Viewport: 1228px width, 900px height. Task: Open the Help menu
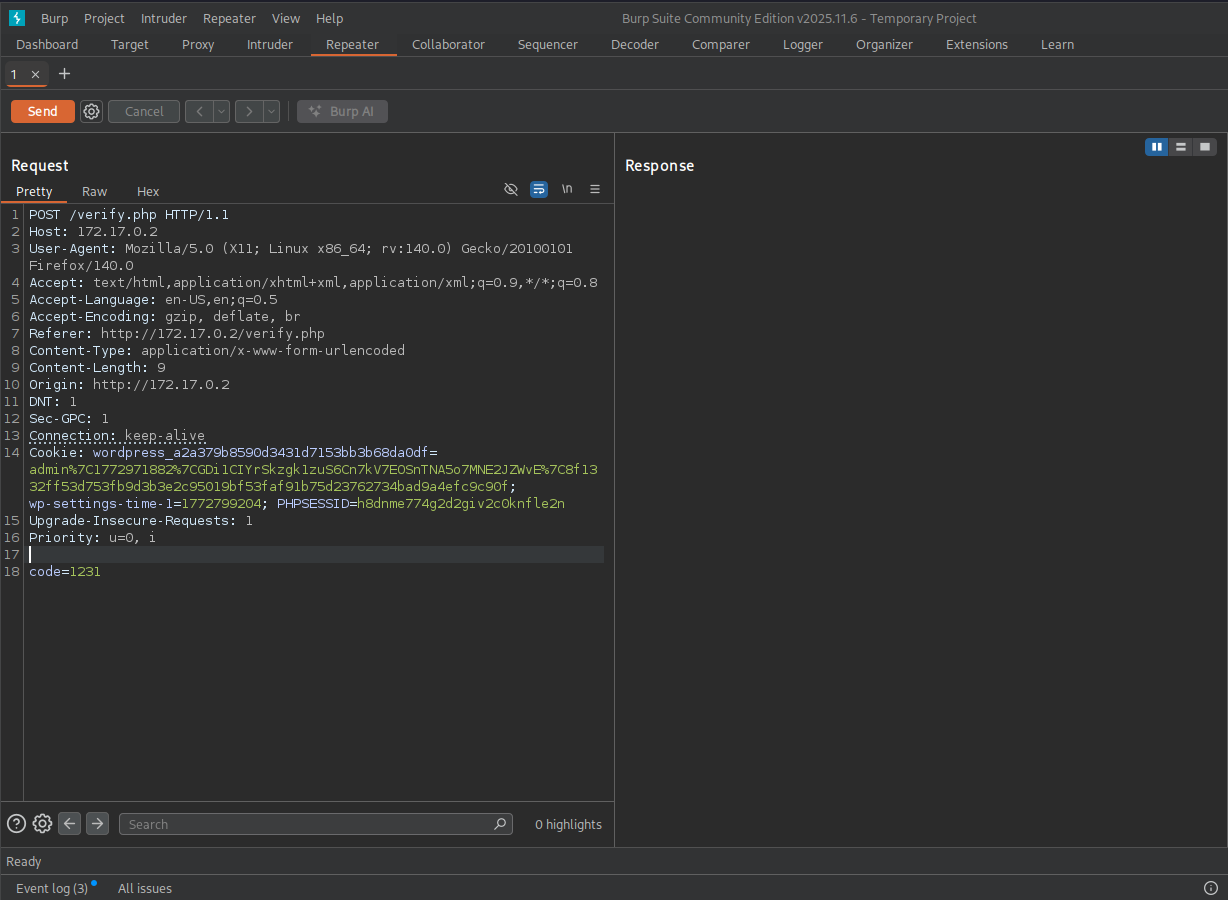click(329, 18)
